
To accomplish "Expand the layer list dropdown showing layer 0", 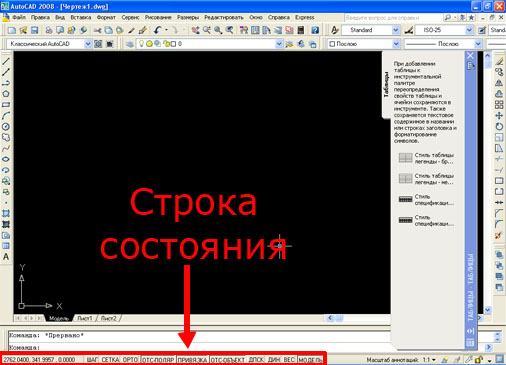I will pos(279,44).
